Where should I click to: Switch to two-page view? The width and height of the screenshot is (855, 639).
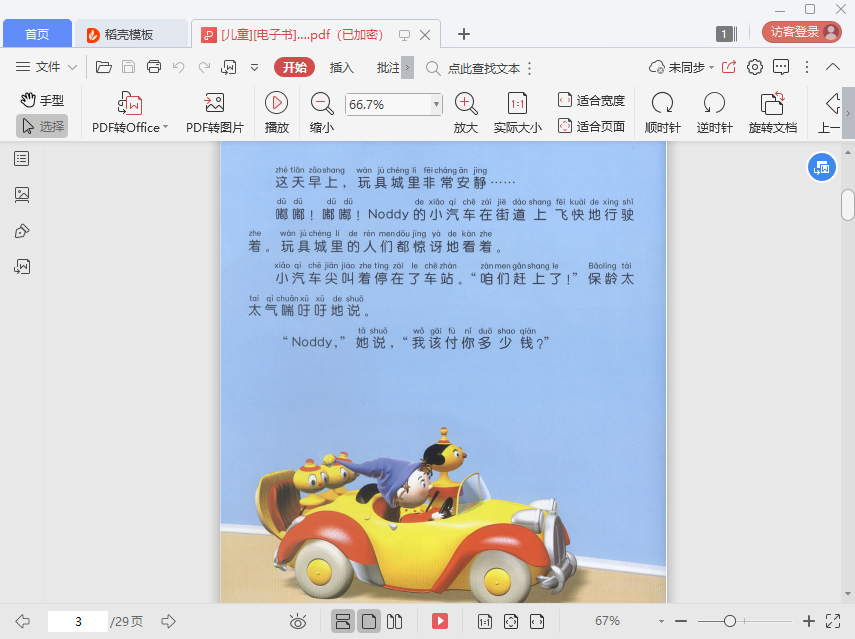pyautogui.click(x=394, y=621)
